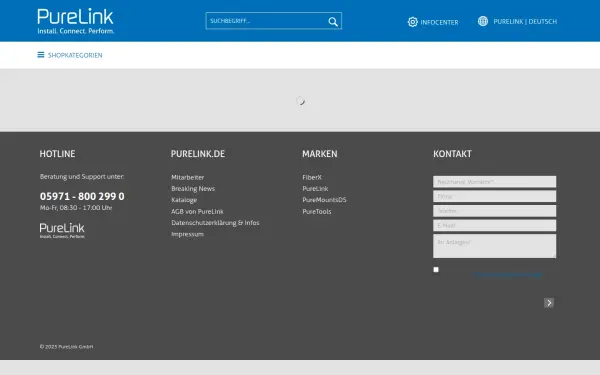
Task: Open Datenschutzerklärung & Infos link
Action: click(x=215, y=223)
